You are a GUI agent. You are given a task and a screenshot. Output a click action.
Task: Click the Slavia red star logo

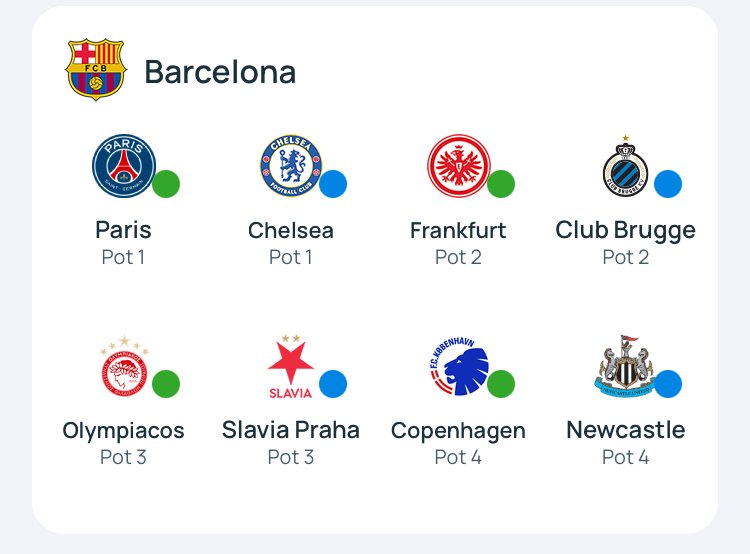point(290,367)
